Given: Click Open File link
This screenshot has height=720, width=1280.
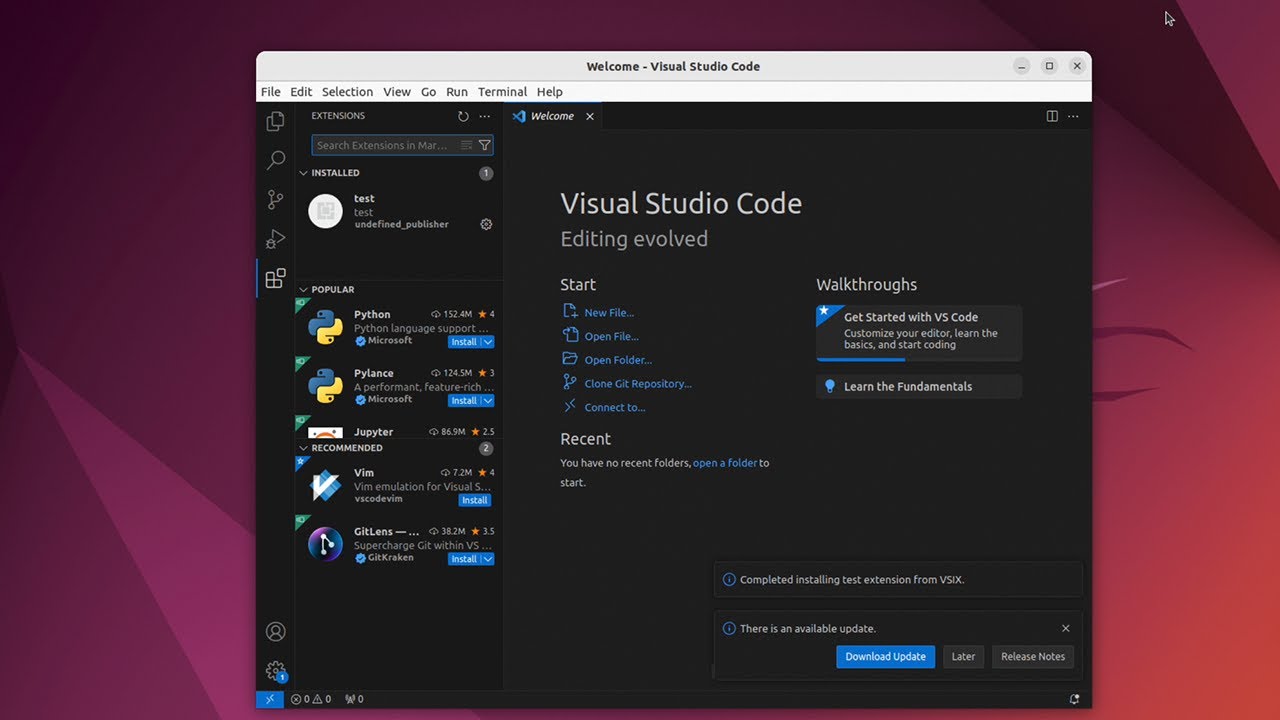Looking at the screenshot, I should pyautogui.click(x=611, y=337).
